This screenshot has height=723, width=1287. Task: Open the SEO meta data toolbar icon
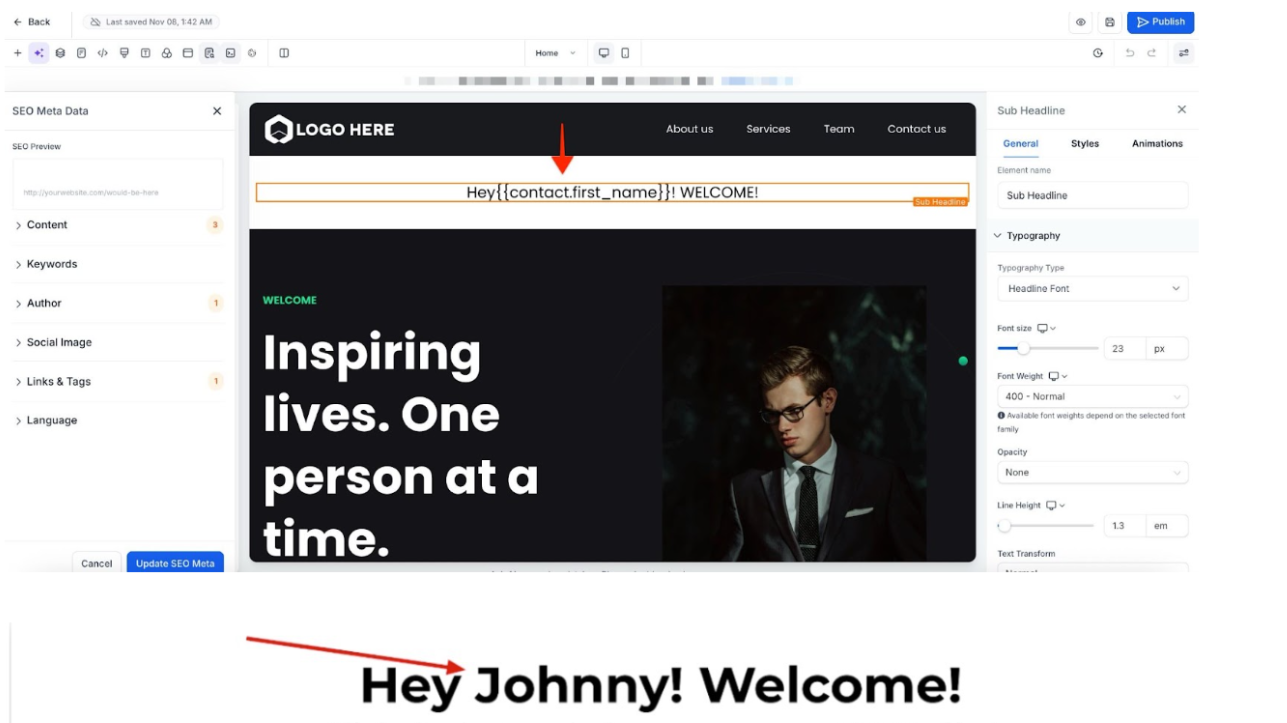pos(209,53)
